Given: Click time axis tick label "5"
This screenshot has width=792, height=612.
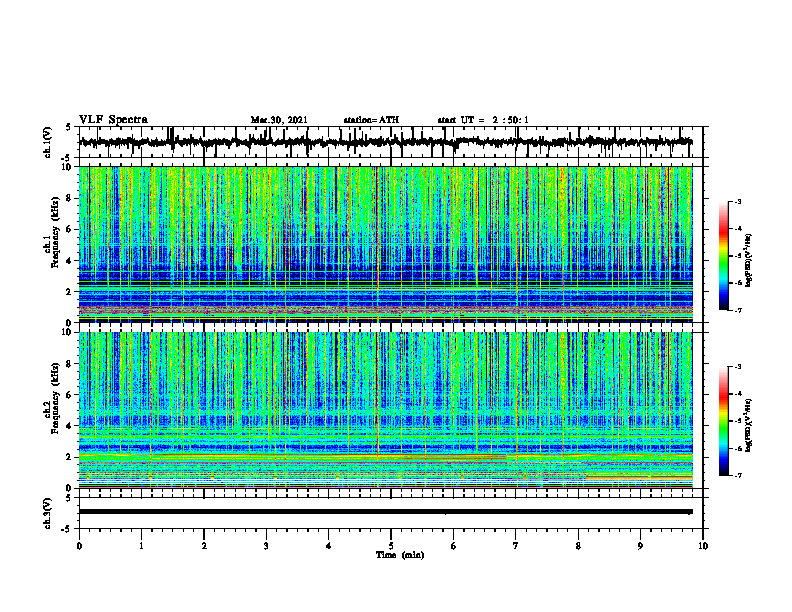Looking at the screenshot, I should [391, 546].
